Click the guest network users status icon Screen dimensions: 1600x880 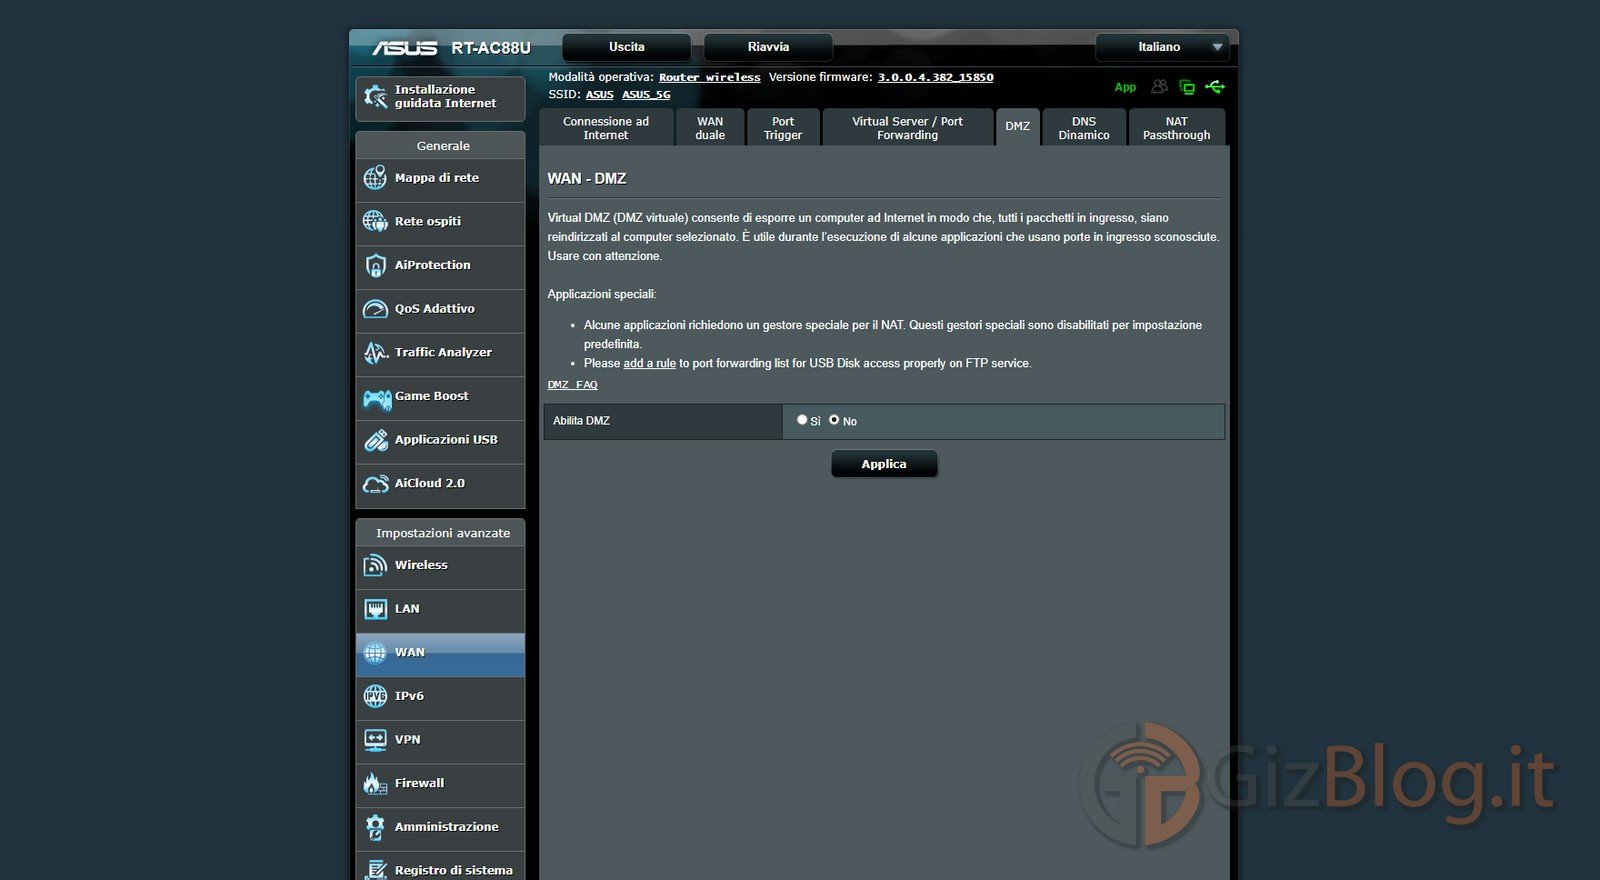[x=1159, y=87]
